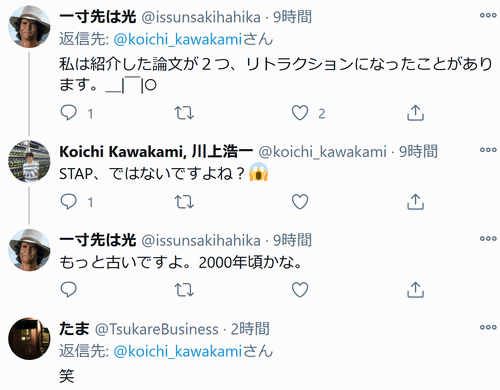Share the 2000年頃かな tweet
The width and height of the screenshot is (500, 390).
415,290
